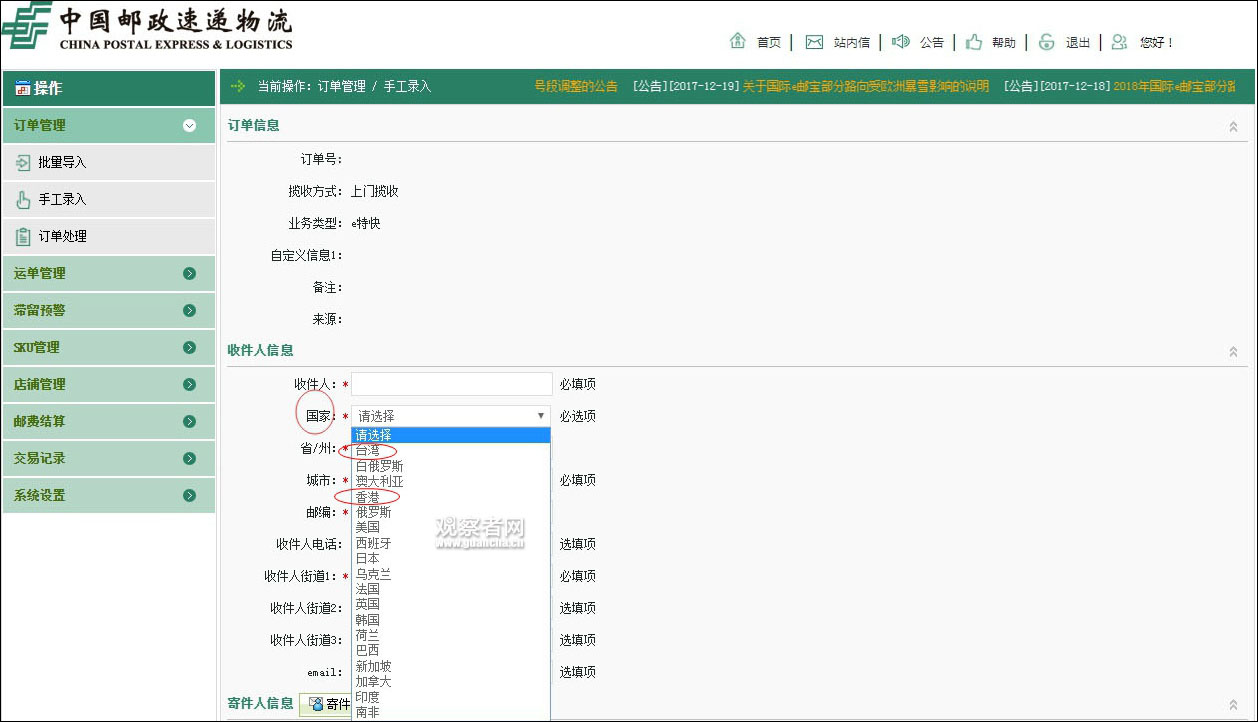Select 白俄罗斯 in the country list

[451, 466]
